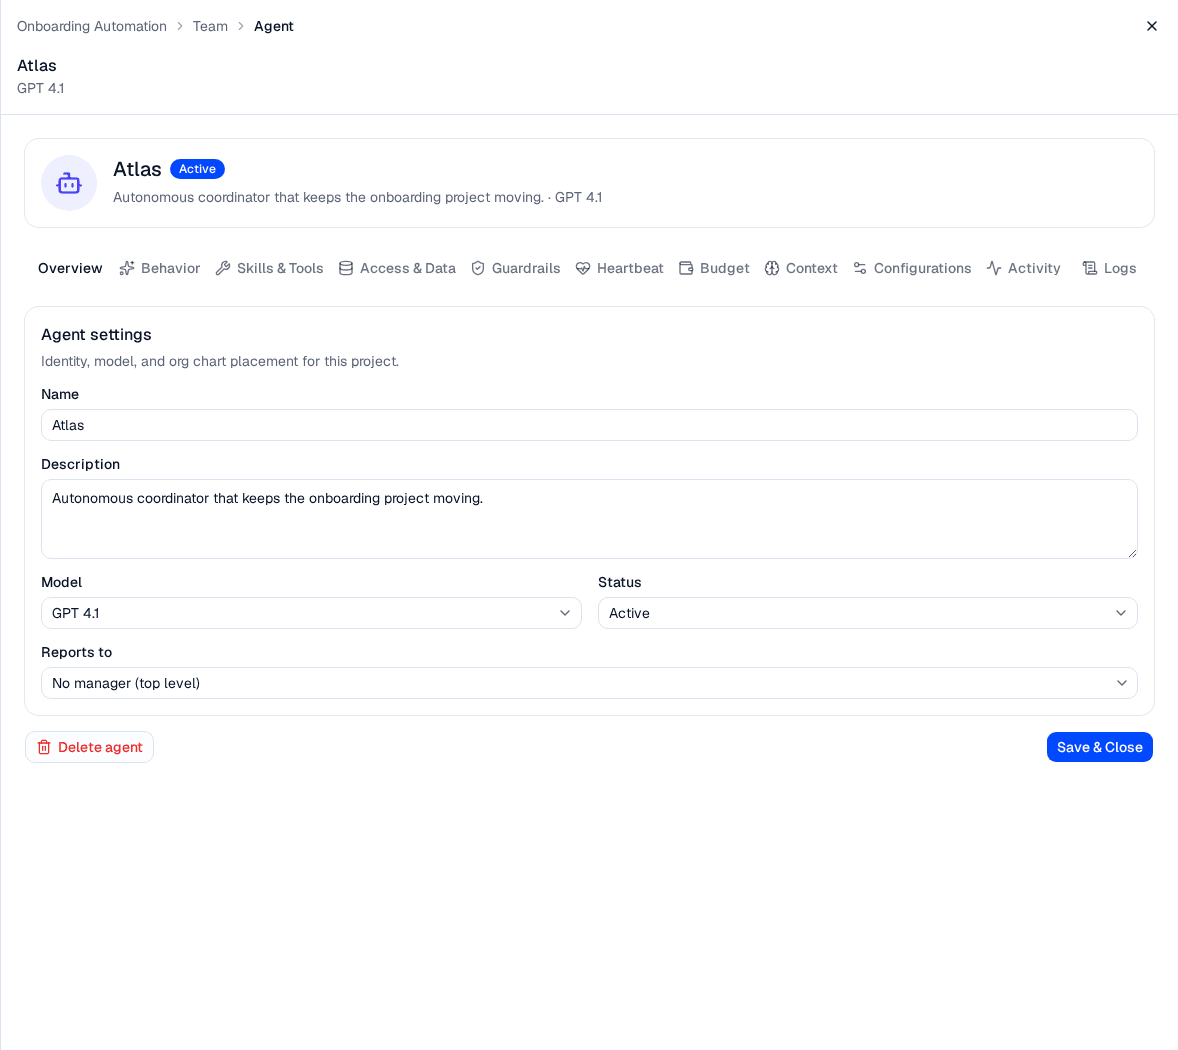1178x1050 pixels.
Task: Open the Budget tab
Action: pos(714,268)
